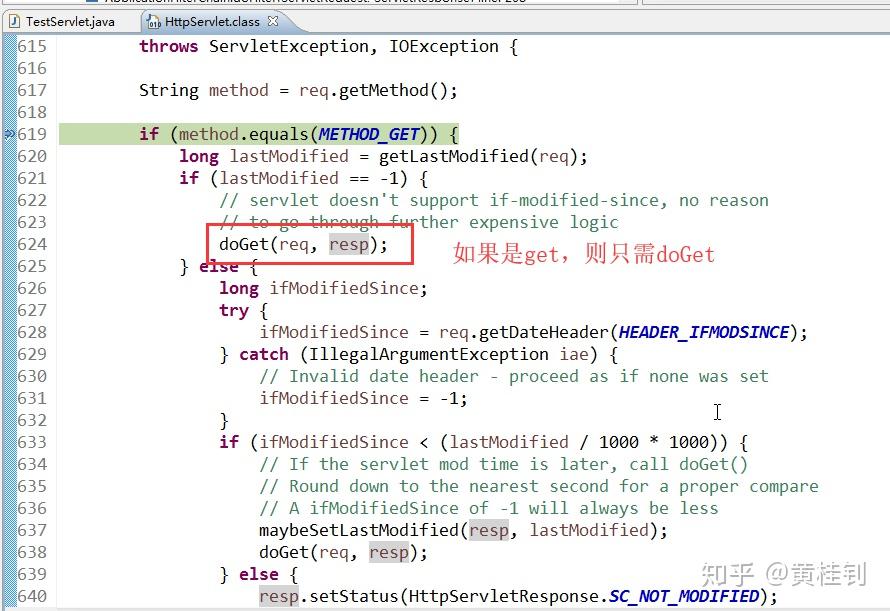Click on ServletException on line 615

coord(289,46)
